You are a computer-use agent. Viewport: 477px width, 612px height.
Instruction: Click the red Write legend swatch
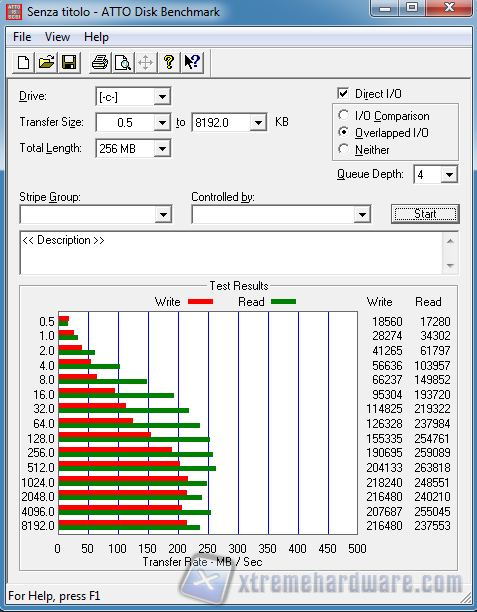tap(200, 302)
